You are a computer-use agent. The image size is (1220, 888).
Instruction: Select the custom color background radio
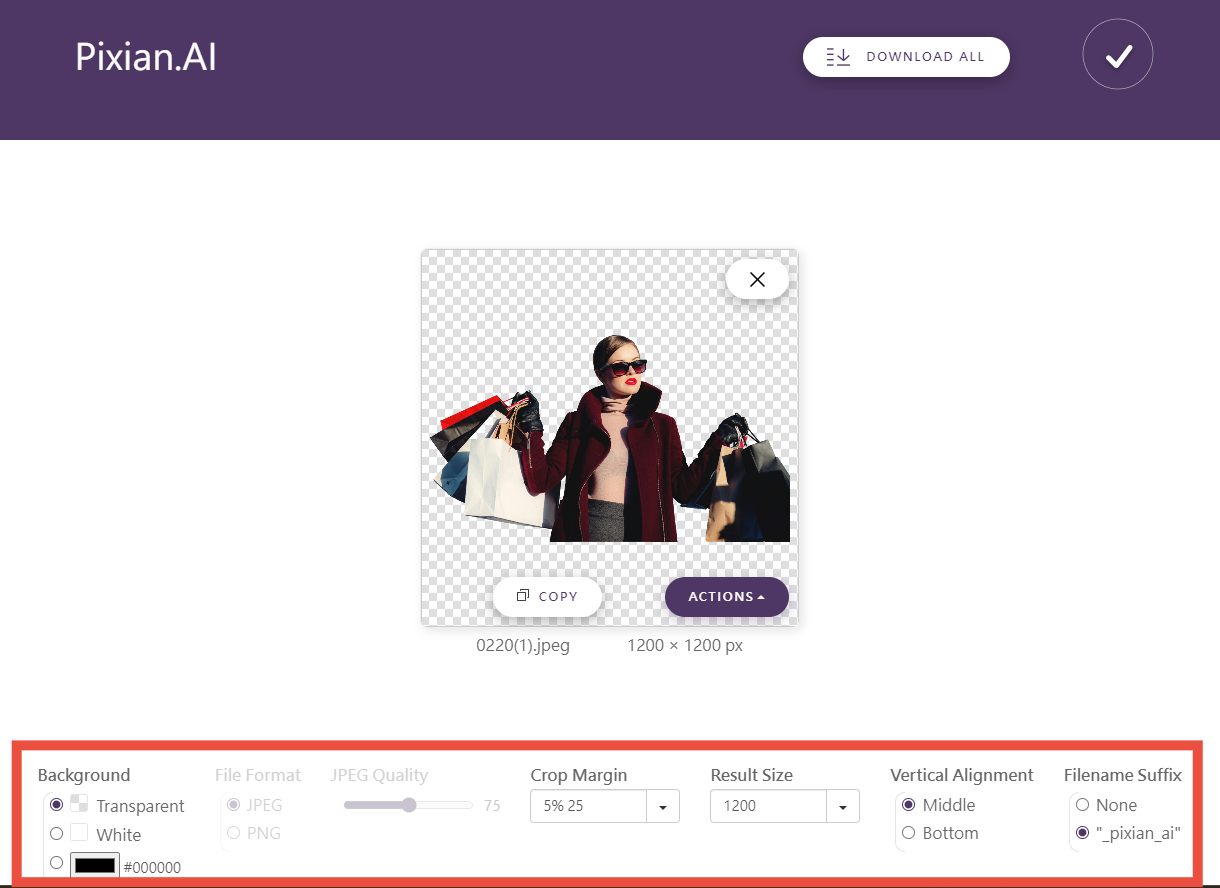point(57,861)
